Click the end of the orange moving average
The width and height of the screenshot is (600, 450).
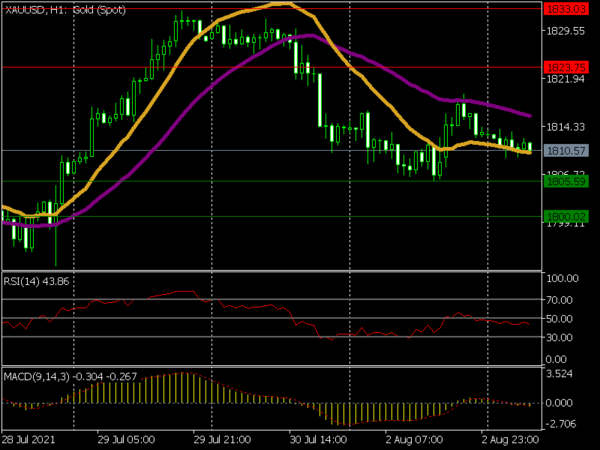[x=530, y=153]
